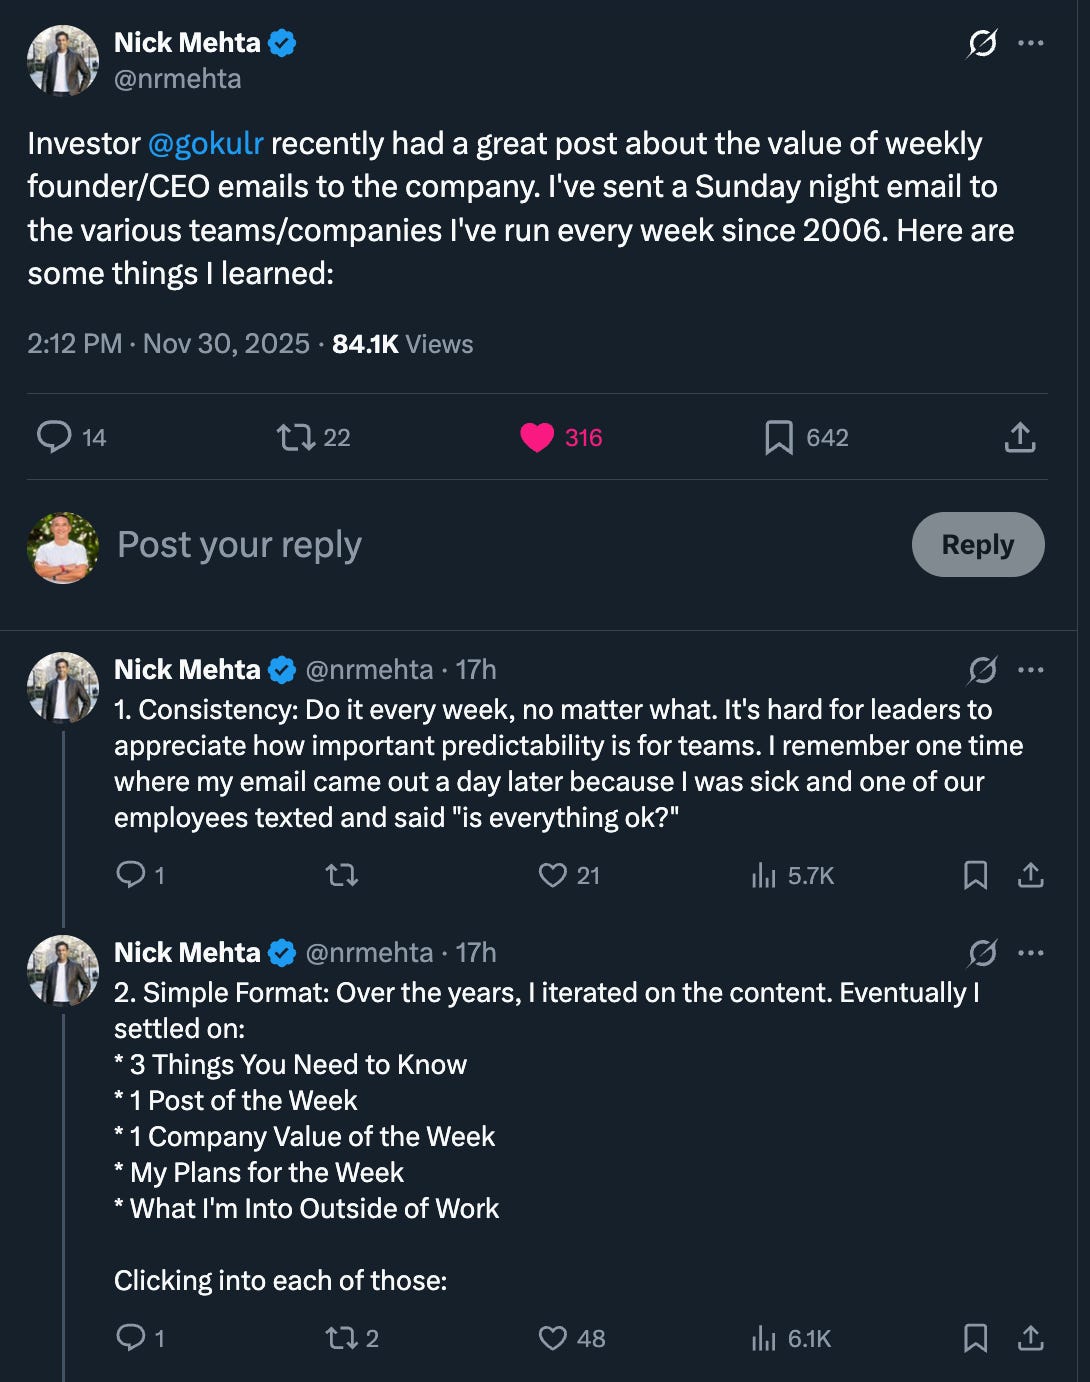This screenshot has width=1090, height=1382.
Task: Open the Grok icon on the main post
Action: point(982,43)
